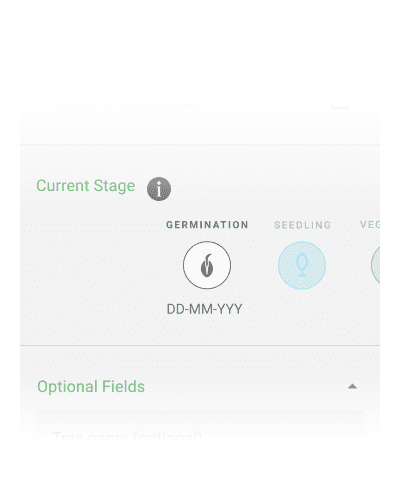Open the Current Stage info icon
Viewport: 400px width, 501px height.
click(x=159, y=189)
